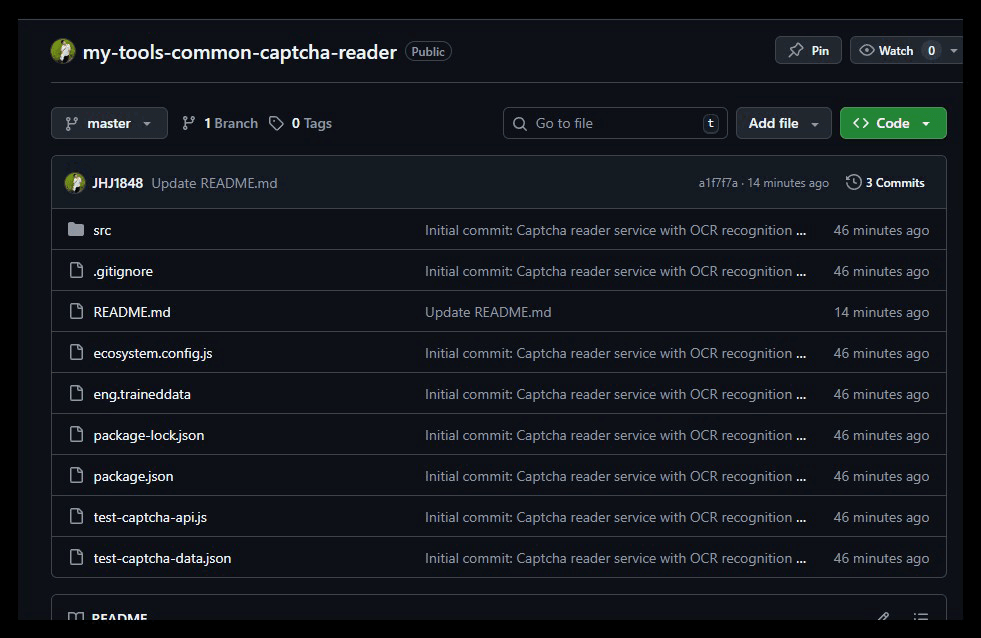Viewport: 981px width, 638px height.
Task: Expand the Watch options arrow
Action: 954,51
